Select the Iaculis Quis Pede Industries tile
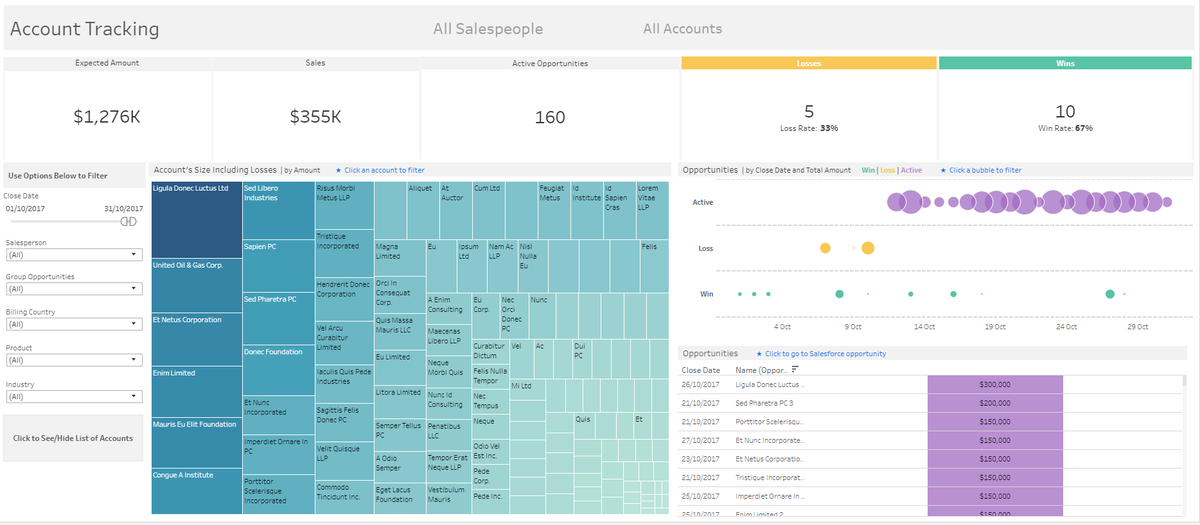The width and height of the screenshot is (1200, 525). click(x=344, y=385)
